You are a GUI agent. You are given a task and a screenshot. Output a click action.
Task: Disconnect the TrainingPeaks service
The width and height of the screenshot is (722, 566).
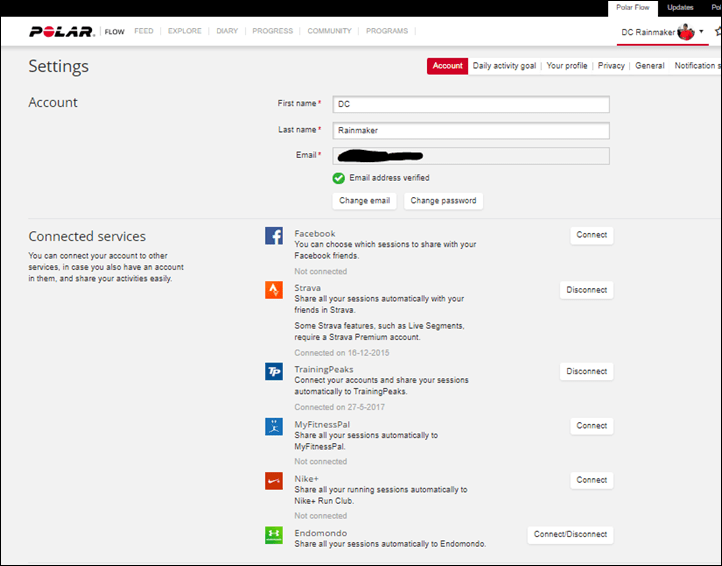587,372
